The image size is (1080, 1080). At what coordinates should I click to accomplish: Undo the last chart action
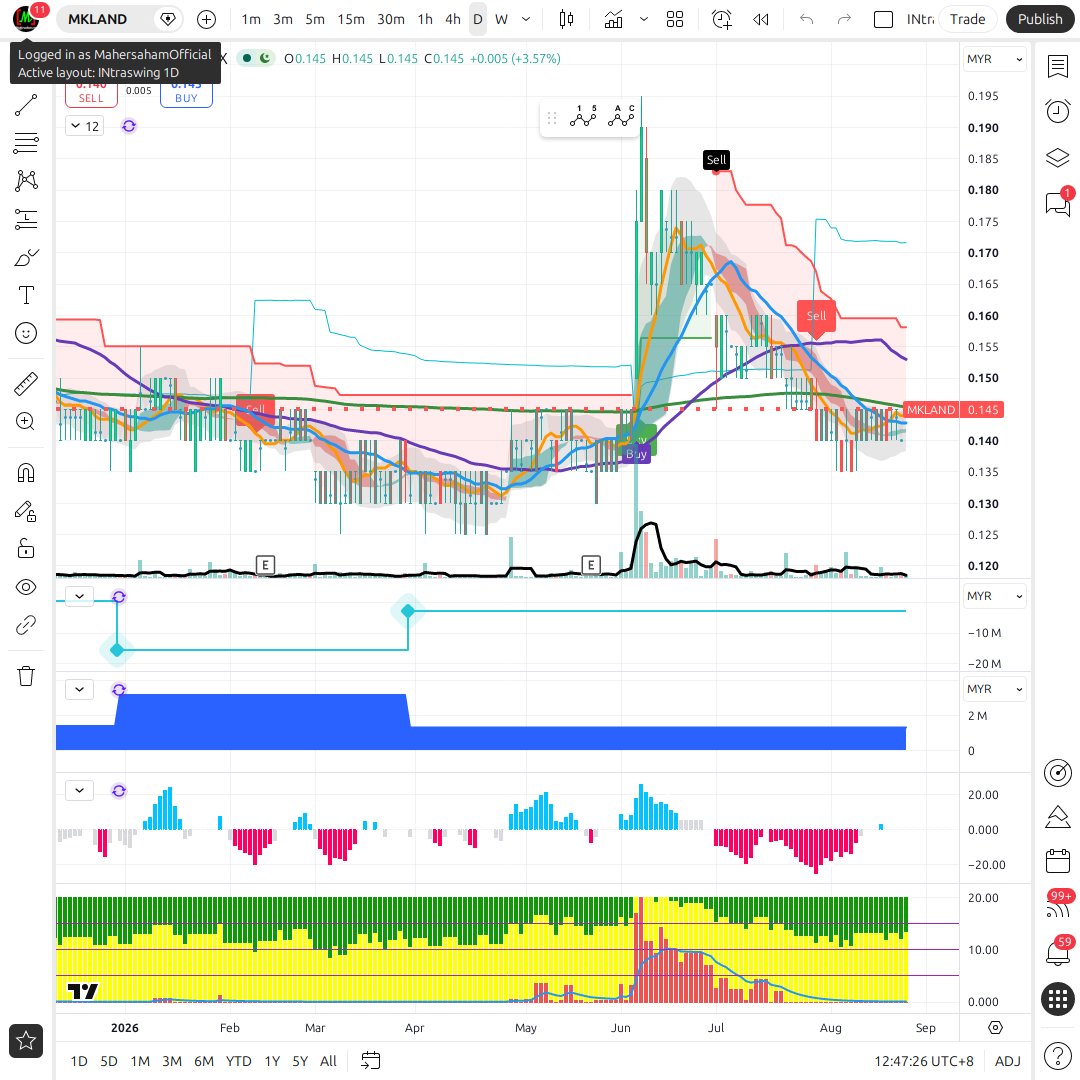click(x=807, y=19)
